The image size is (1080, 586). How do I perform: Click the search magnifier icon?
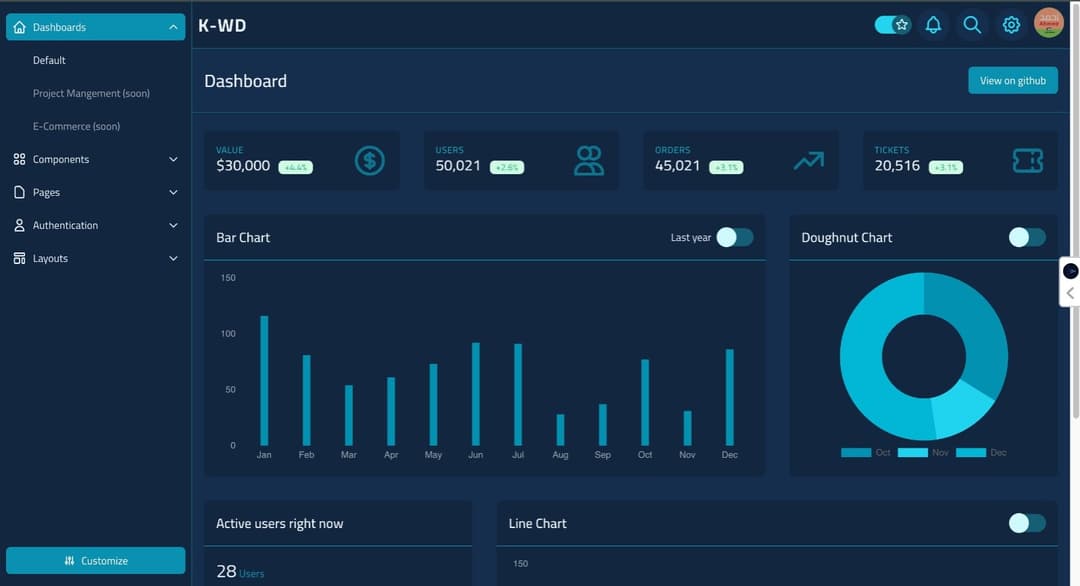[972, 25]
